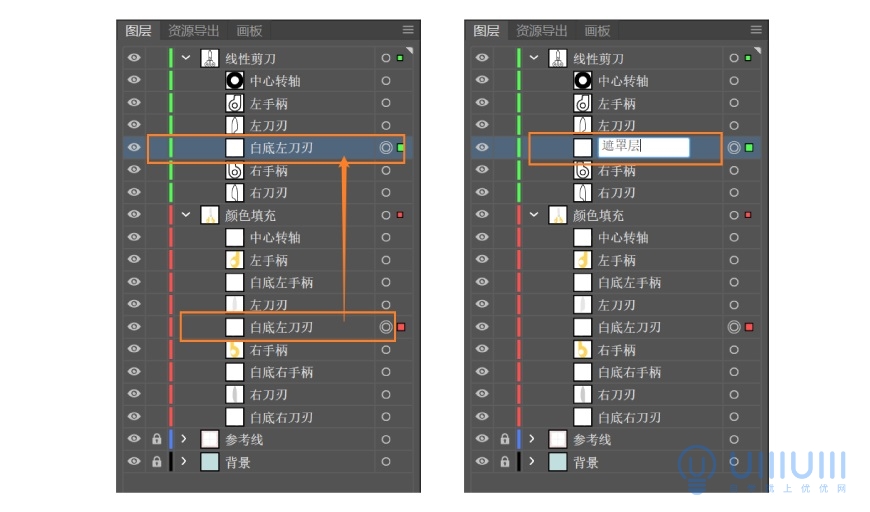Open the right Layers panel hamburger menu
The image size is (870, 512).
coord(756,30)
